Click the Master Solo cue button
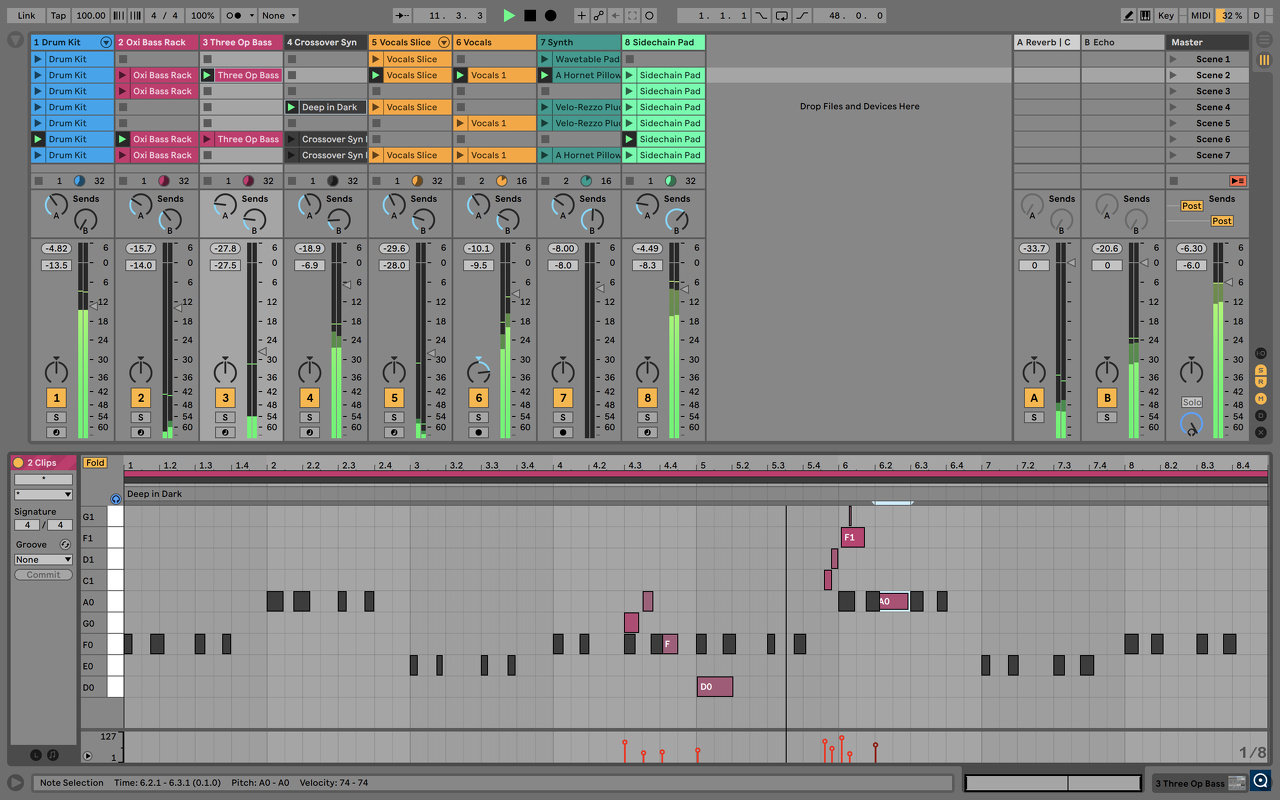Image resolution: width=1280 pixels, height=800 pixels. (1192, 402)
